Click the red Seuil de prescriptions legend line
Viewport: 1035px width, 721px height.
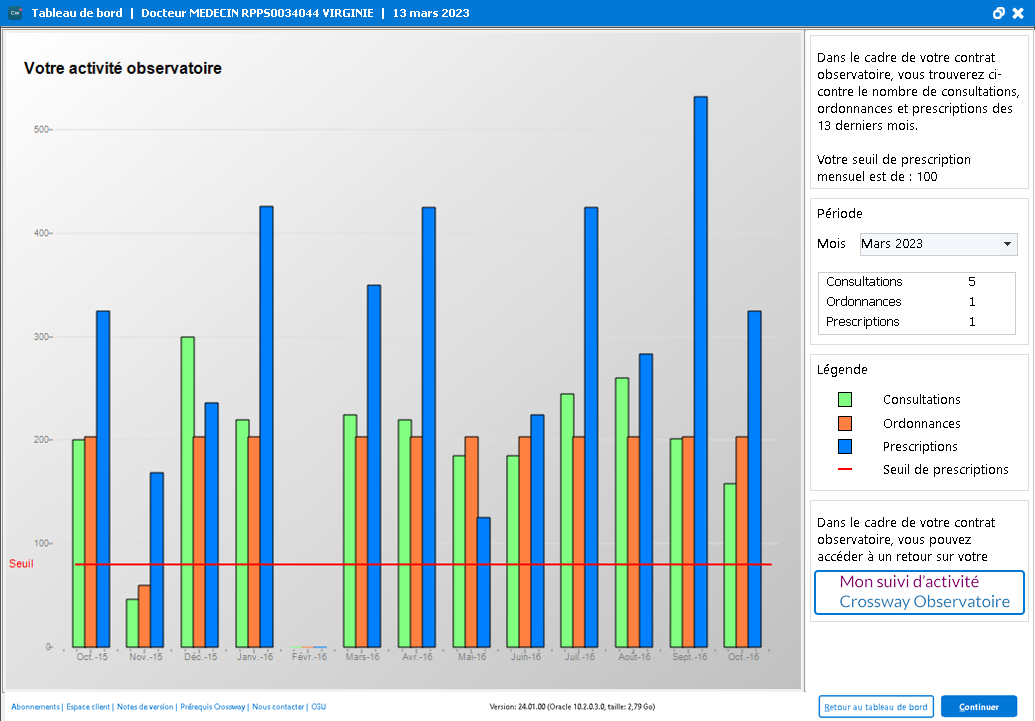click(x=844, y=470)
